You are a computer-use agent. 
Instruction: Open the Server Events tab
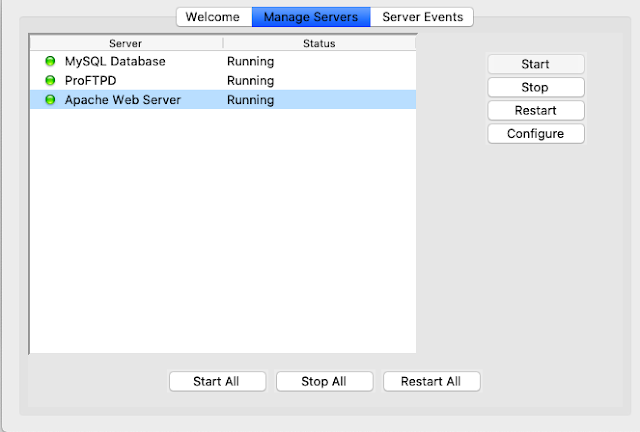pyautogui.click(x=422, y=17)
